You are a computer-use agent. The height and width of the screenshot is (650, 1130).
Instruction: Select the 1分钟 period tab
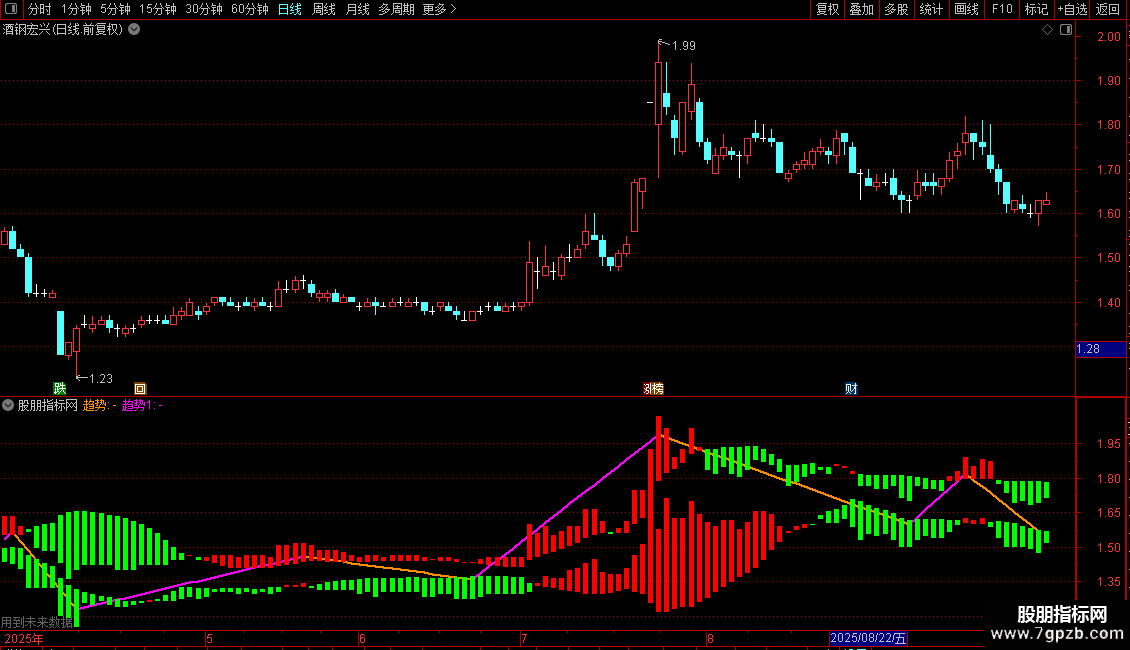76,9
